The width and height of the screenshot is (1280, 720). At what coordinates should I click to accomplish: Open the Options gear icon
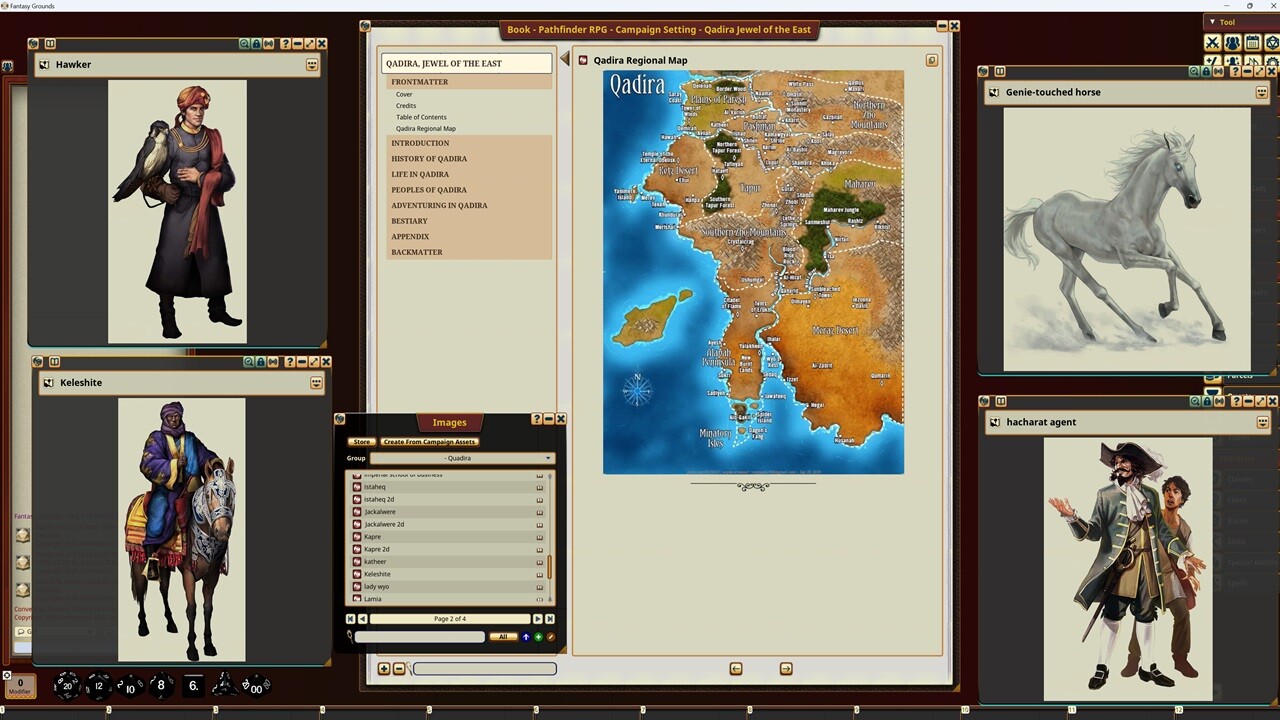tap(1270, 61)
